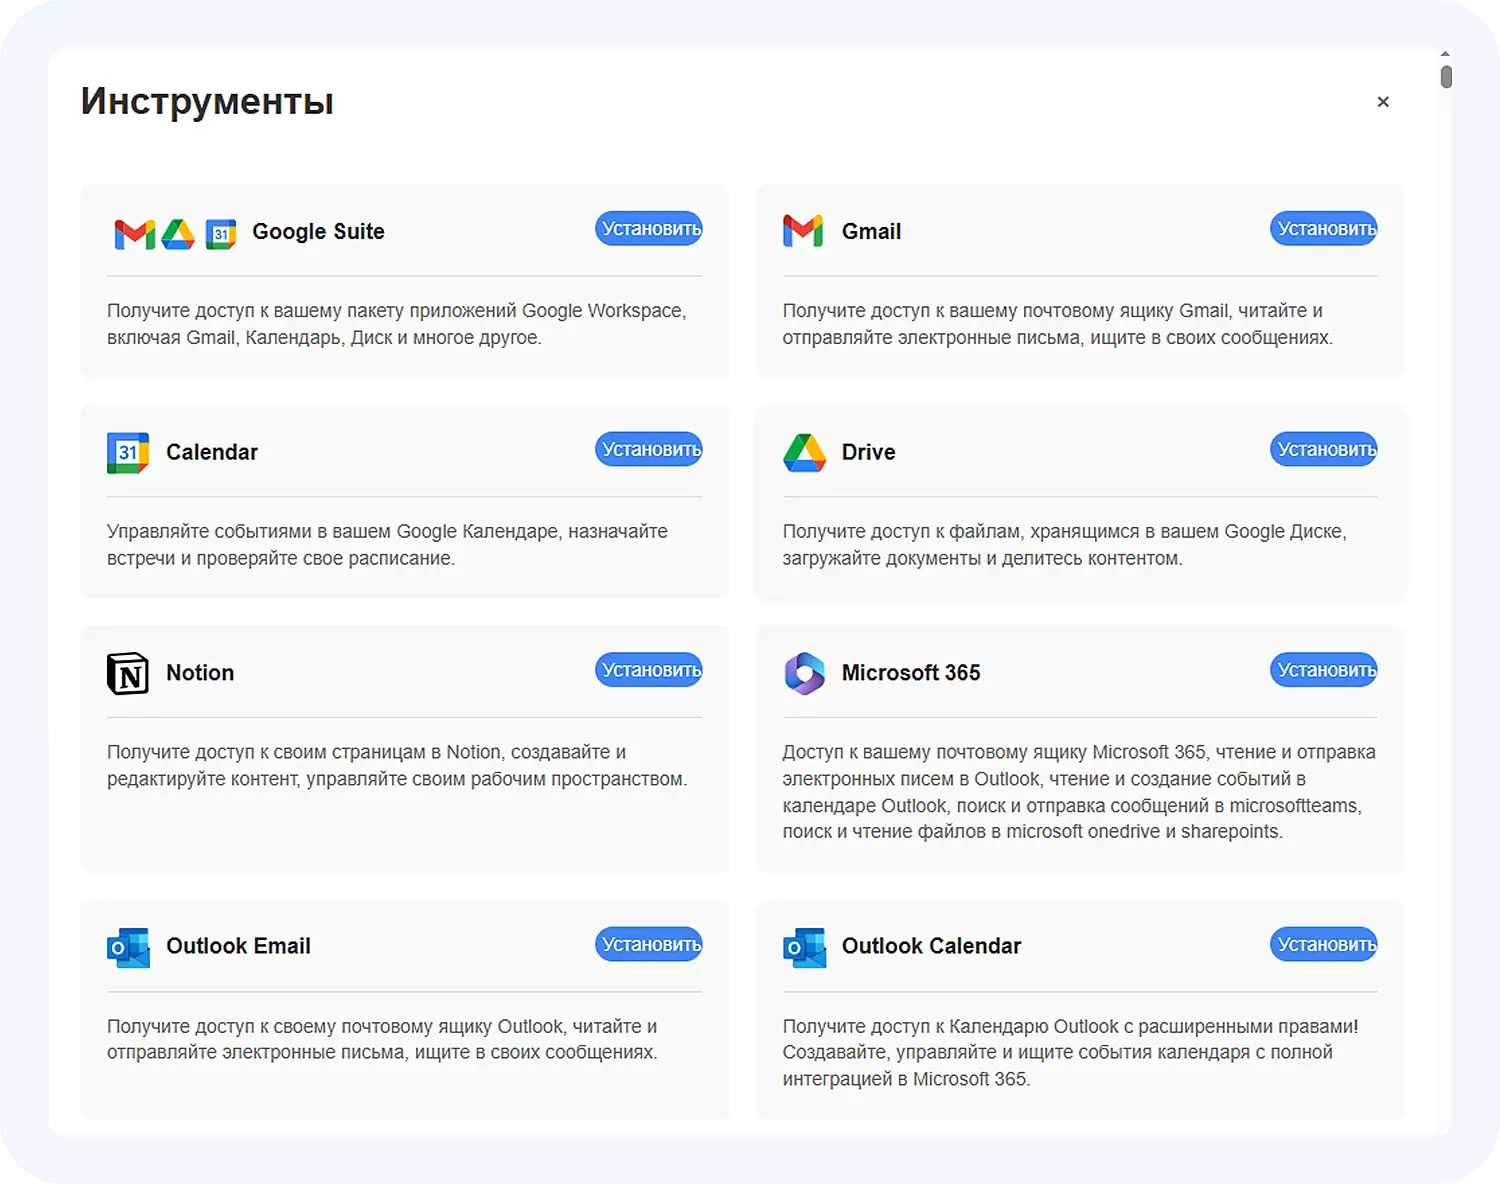
Task: Select the Outlook Calendar title text
Action: (931, 946)
